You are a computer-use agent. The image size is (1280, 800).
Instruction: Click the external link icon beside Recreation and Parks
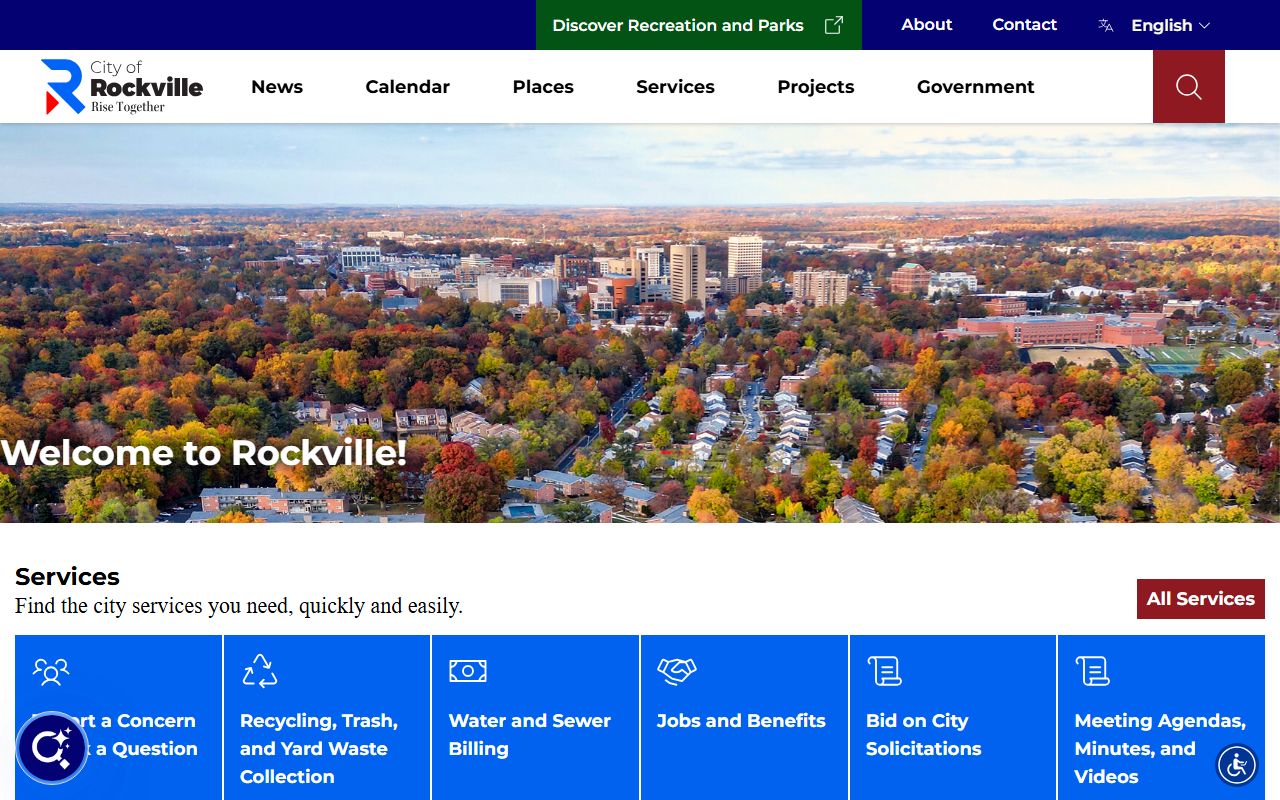pos(833,25)
